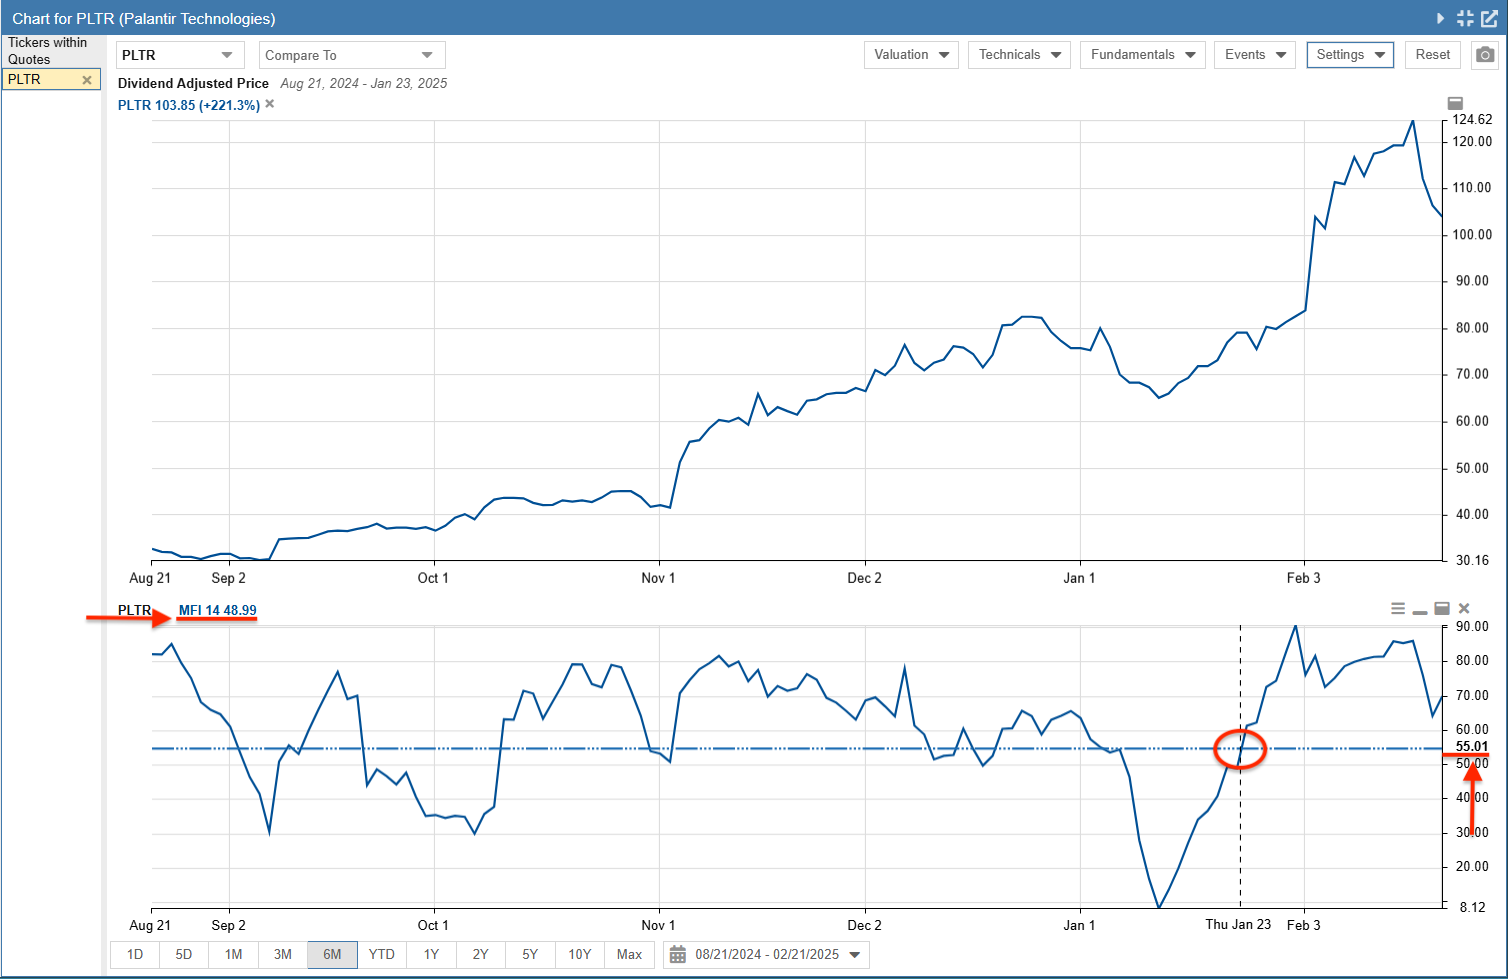Open the Compare To dropdown
This screenshot has width=1508, height=979.
pos(352,55)
